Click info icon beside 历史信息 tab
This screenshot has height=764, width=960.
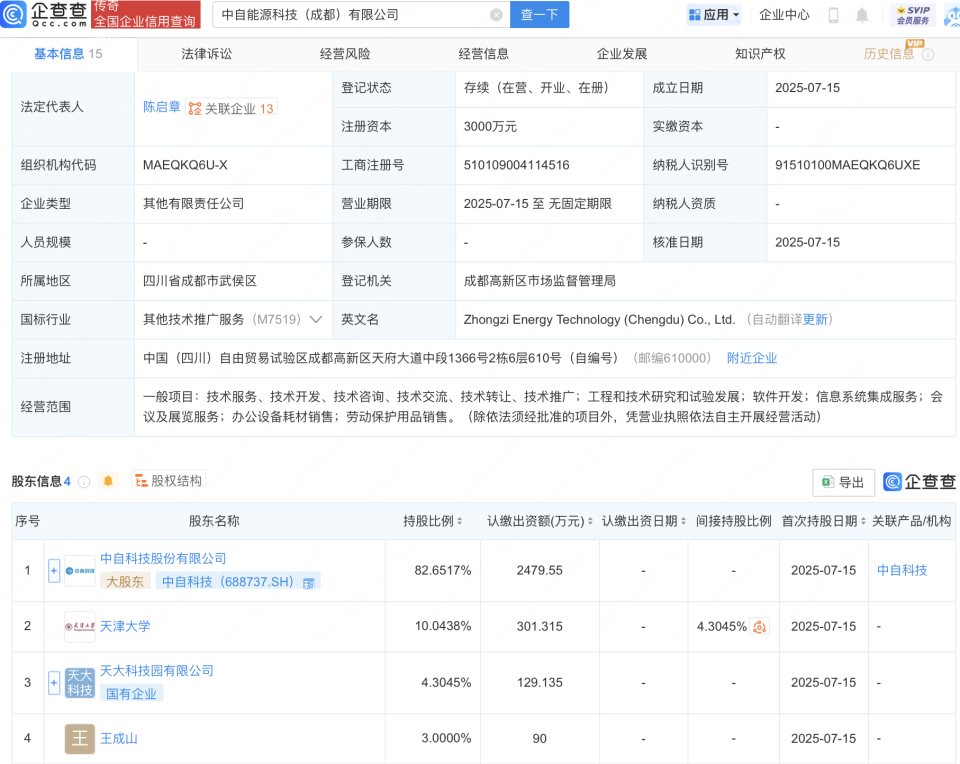tap(928, 54)
